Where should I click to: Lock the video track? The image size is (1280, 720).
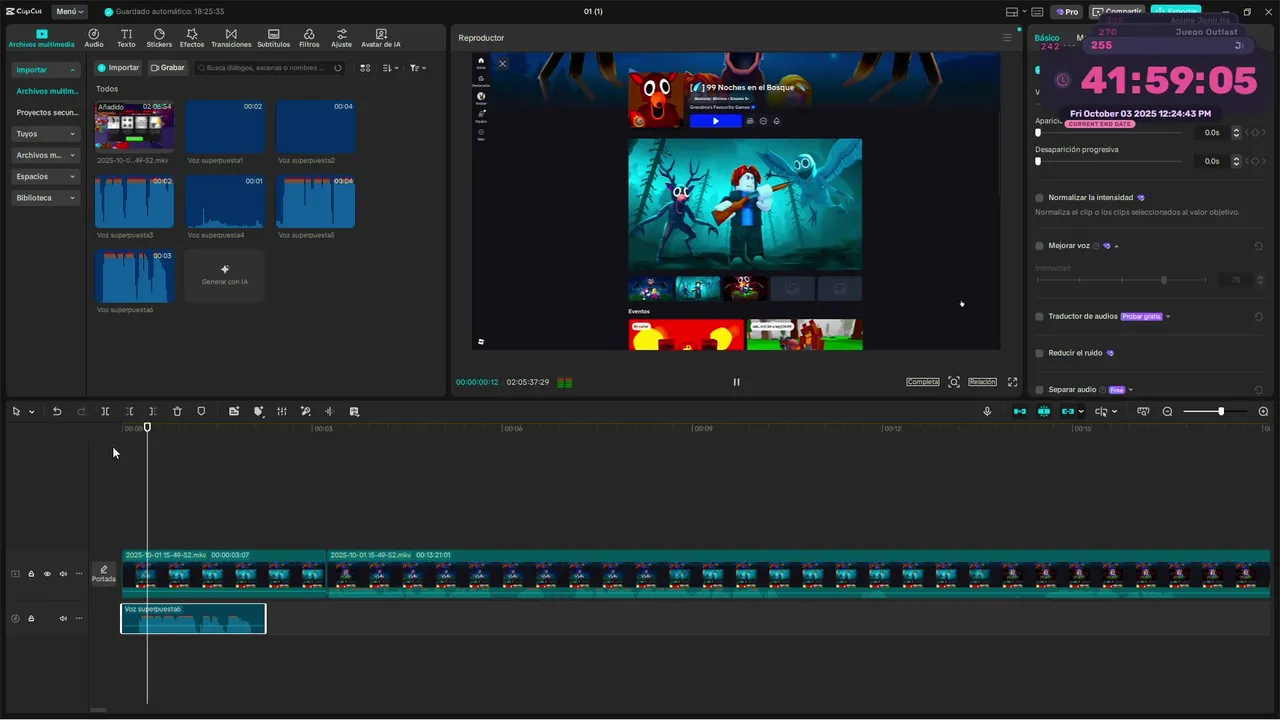(31, 574)
